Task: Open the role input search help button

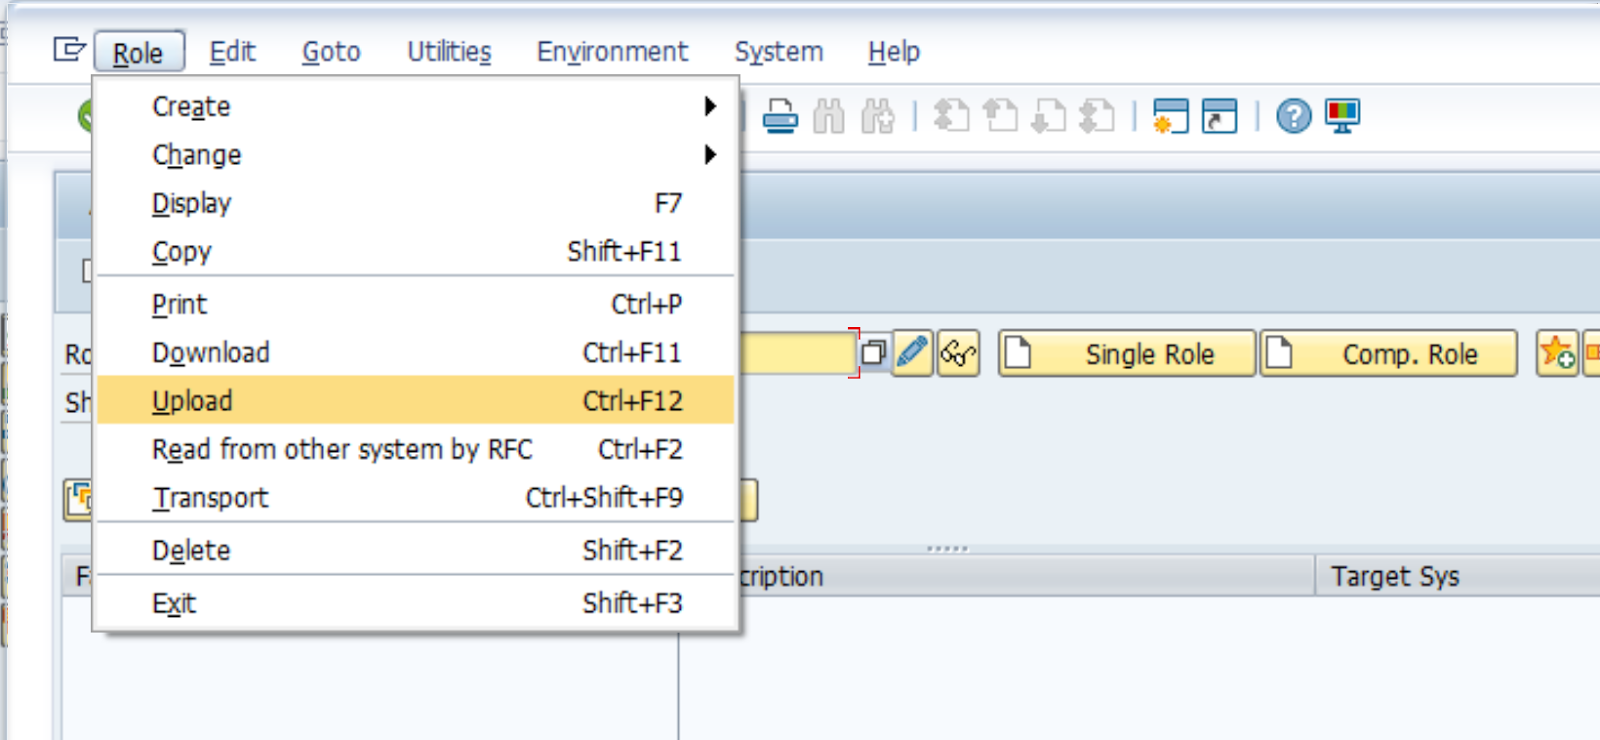Action: pyautogui.click(x=873, y=354)
